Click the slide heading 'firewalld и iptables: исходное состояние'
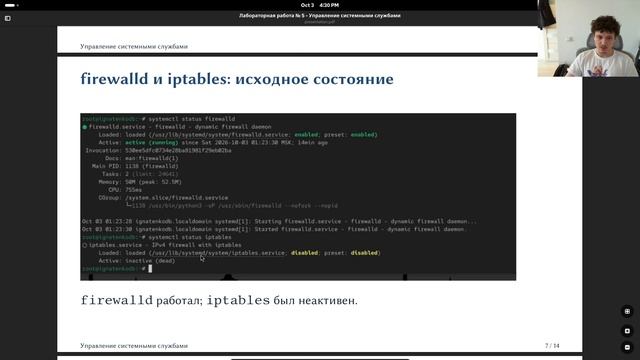The height and width of the screenshot is (360, 640). [237, 79]
